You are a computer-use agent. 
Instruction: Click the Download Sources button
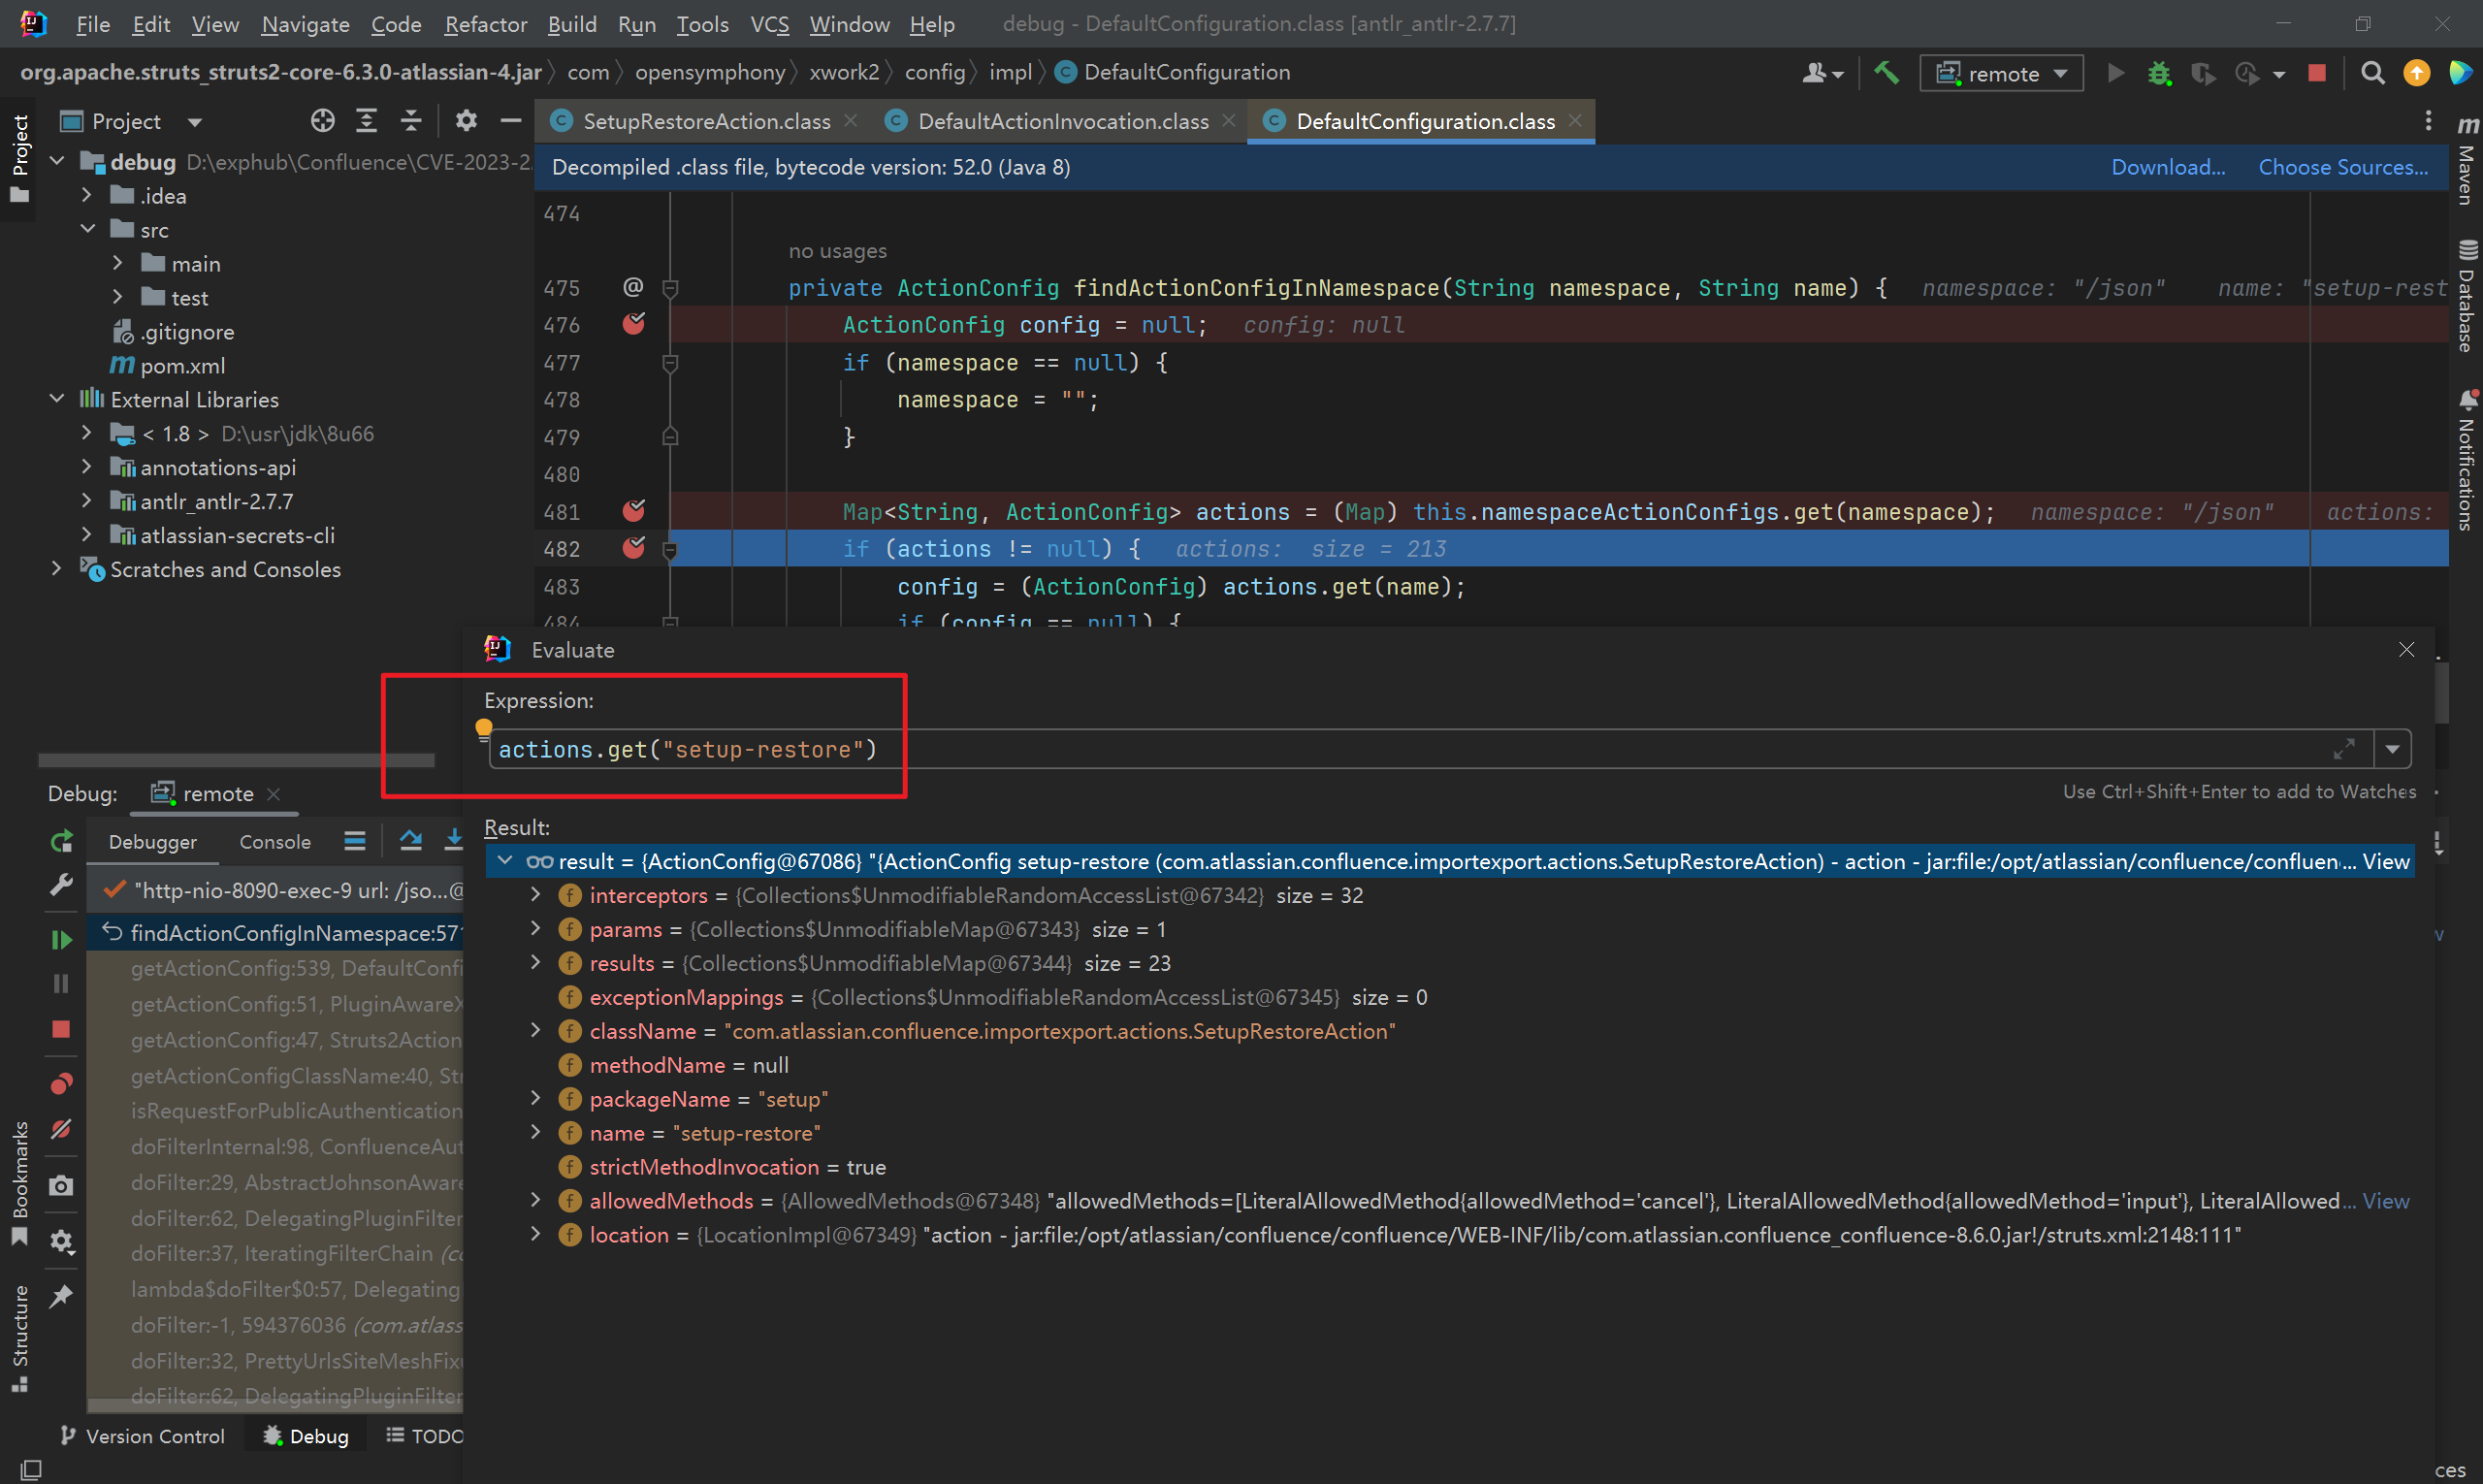point(2167,164)
